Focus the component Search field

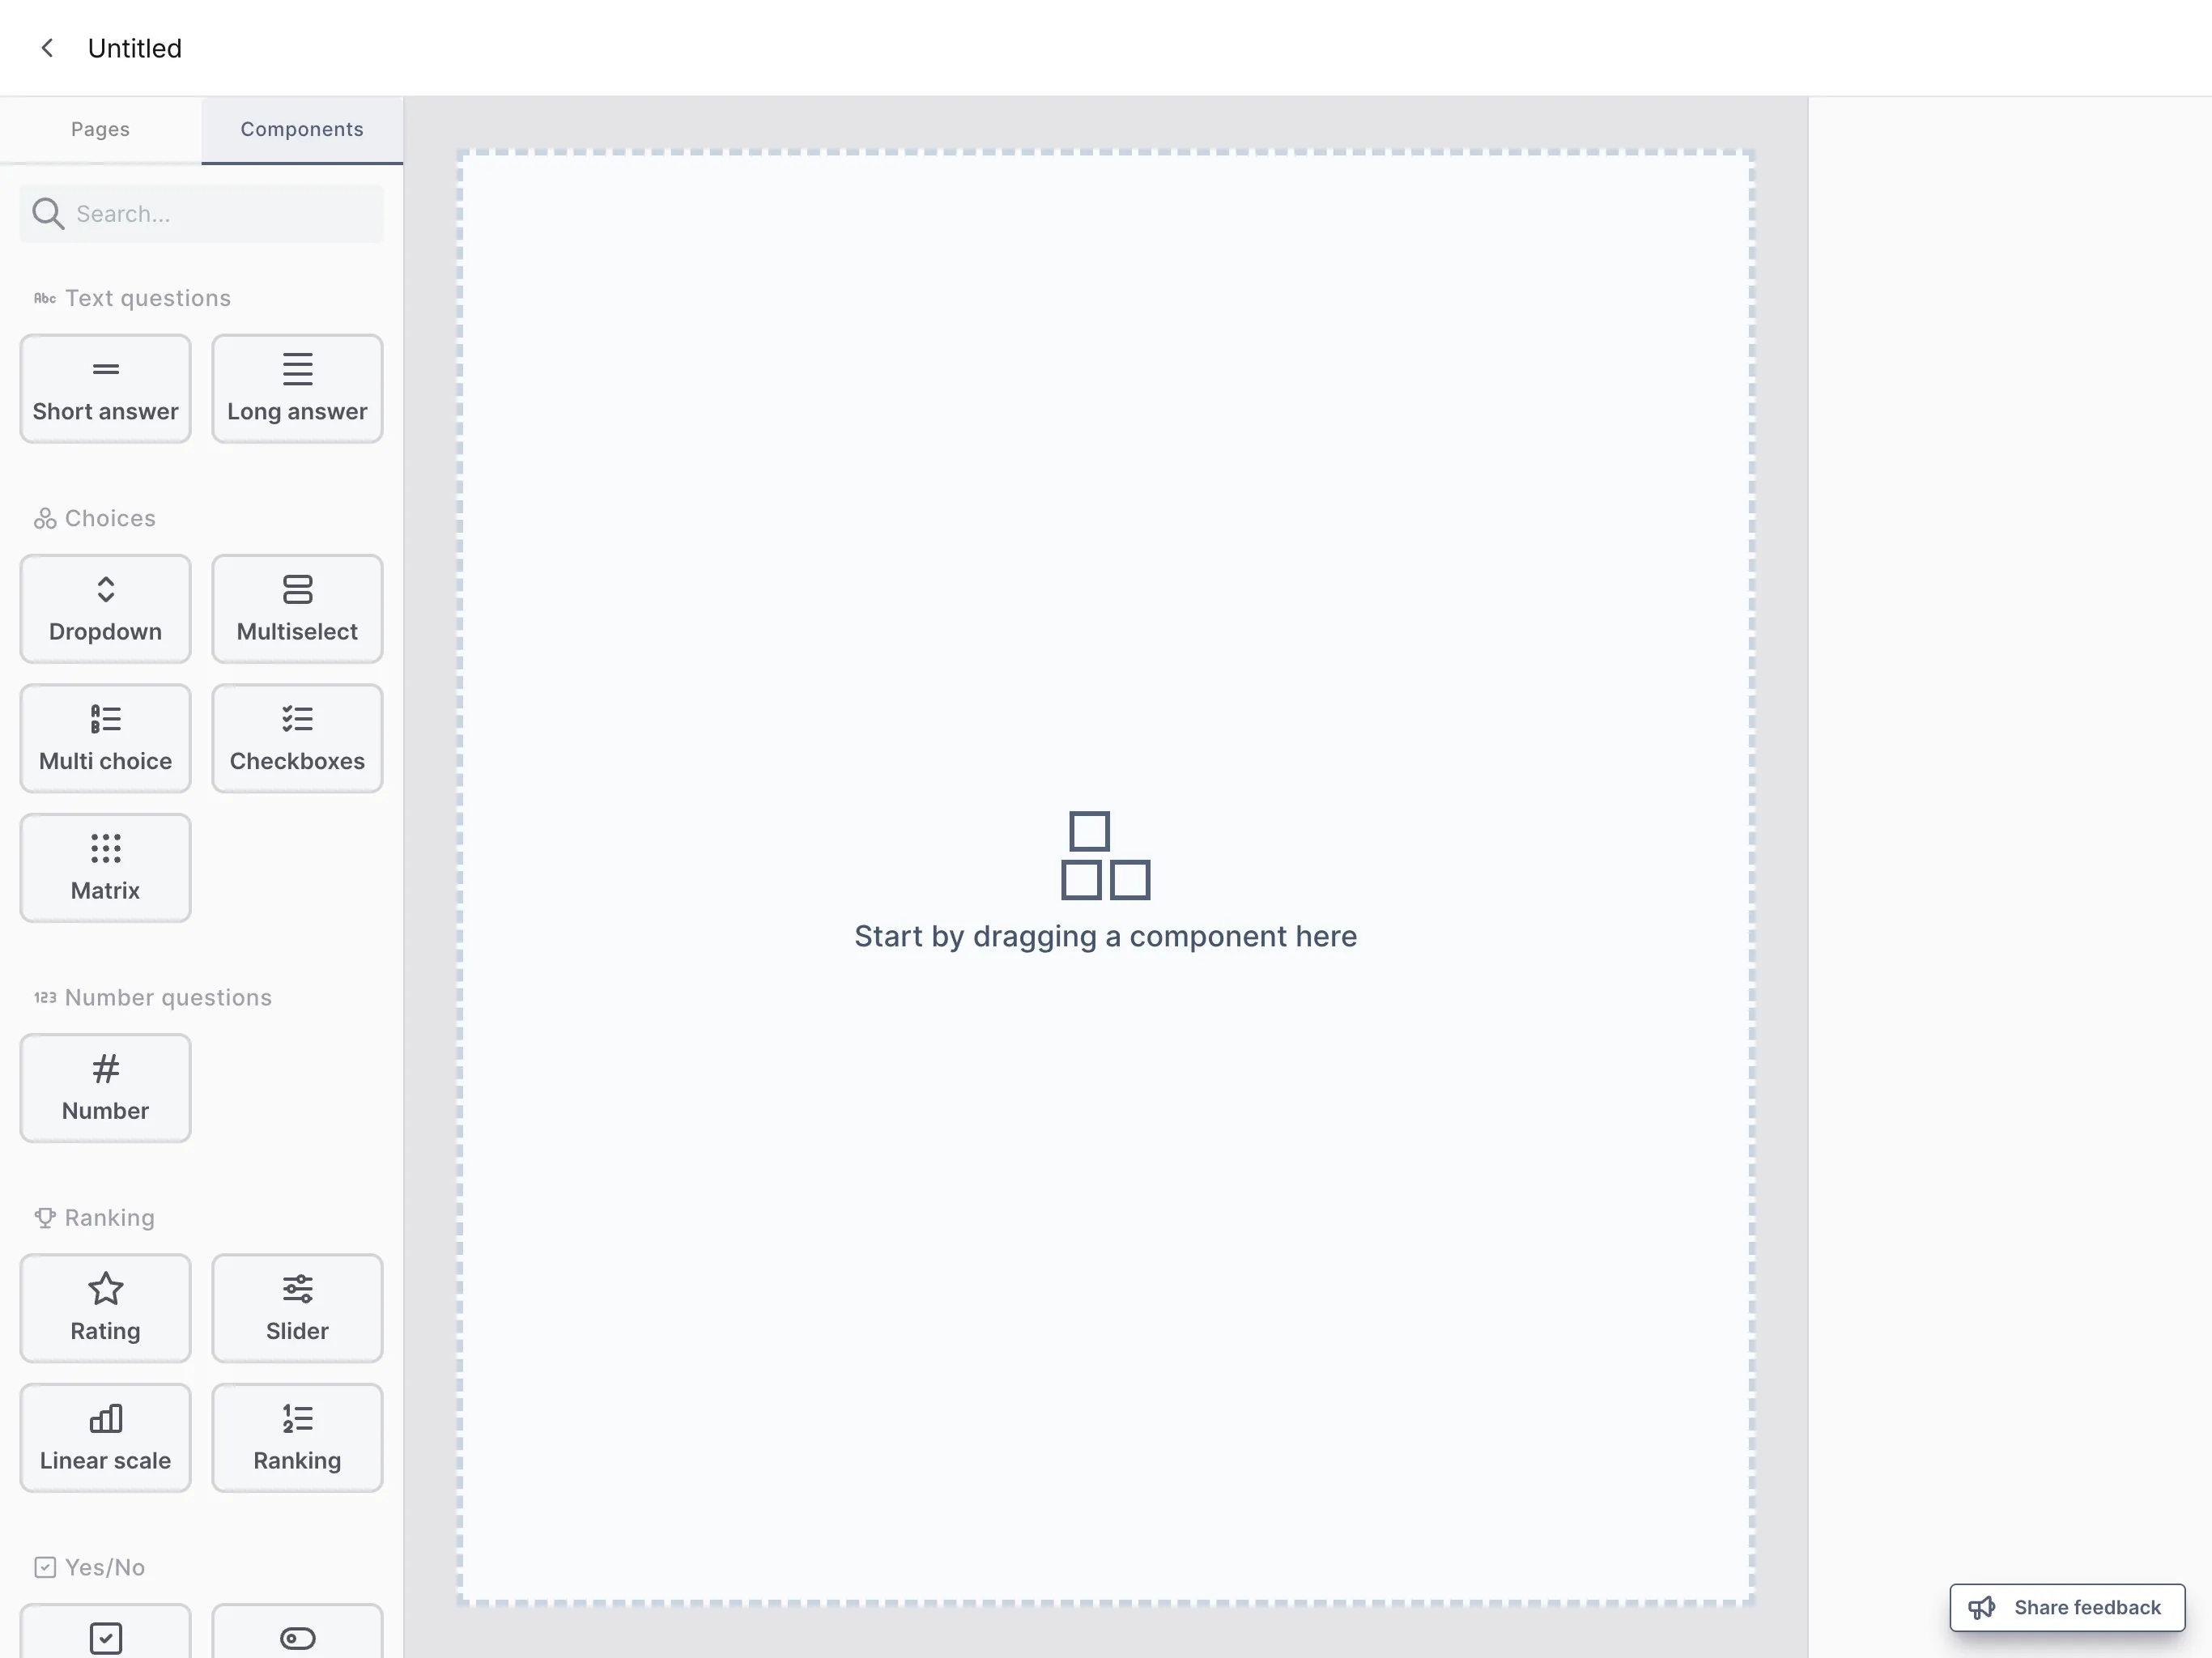point(202,214)
